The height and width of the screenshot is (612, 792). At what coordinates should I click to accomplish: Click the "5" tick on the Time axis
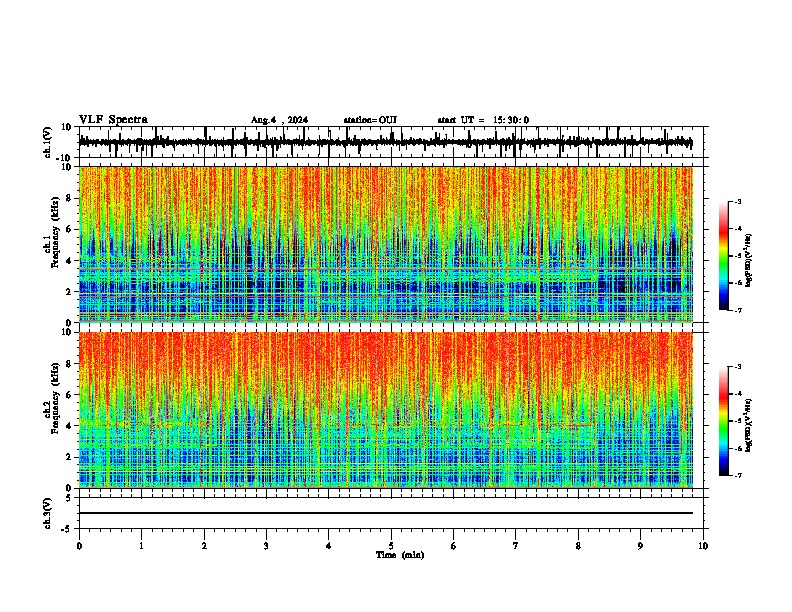pos(391,546)
